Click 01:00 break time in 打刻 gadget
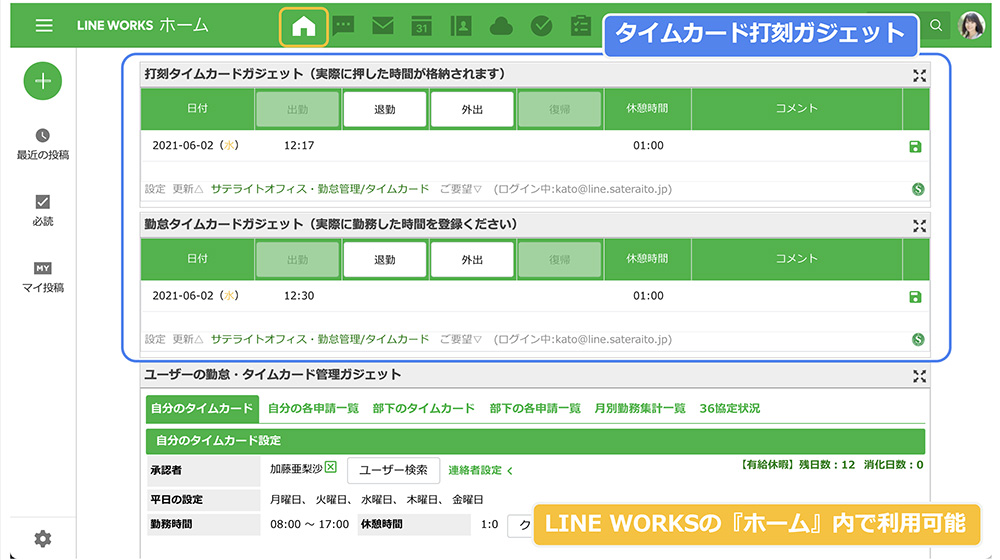The height and width of the screenshot is (560, 1000). 648,145
